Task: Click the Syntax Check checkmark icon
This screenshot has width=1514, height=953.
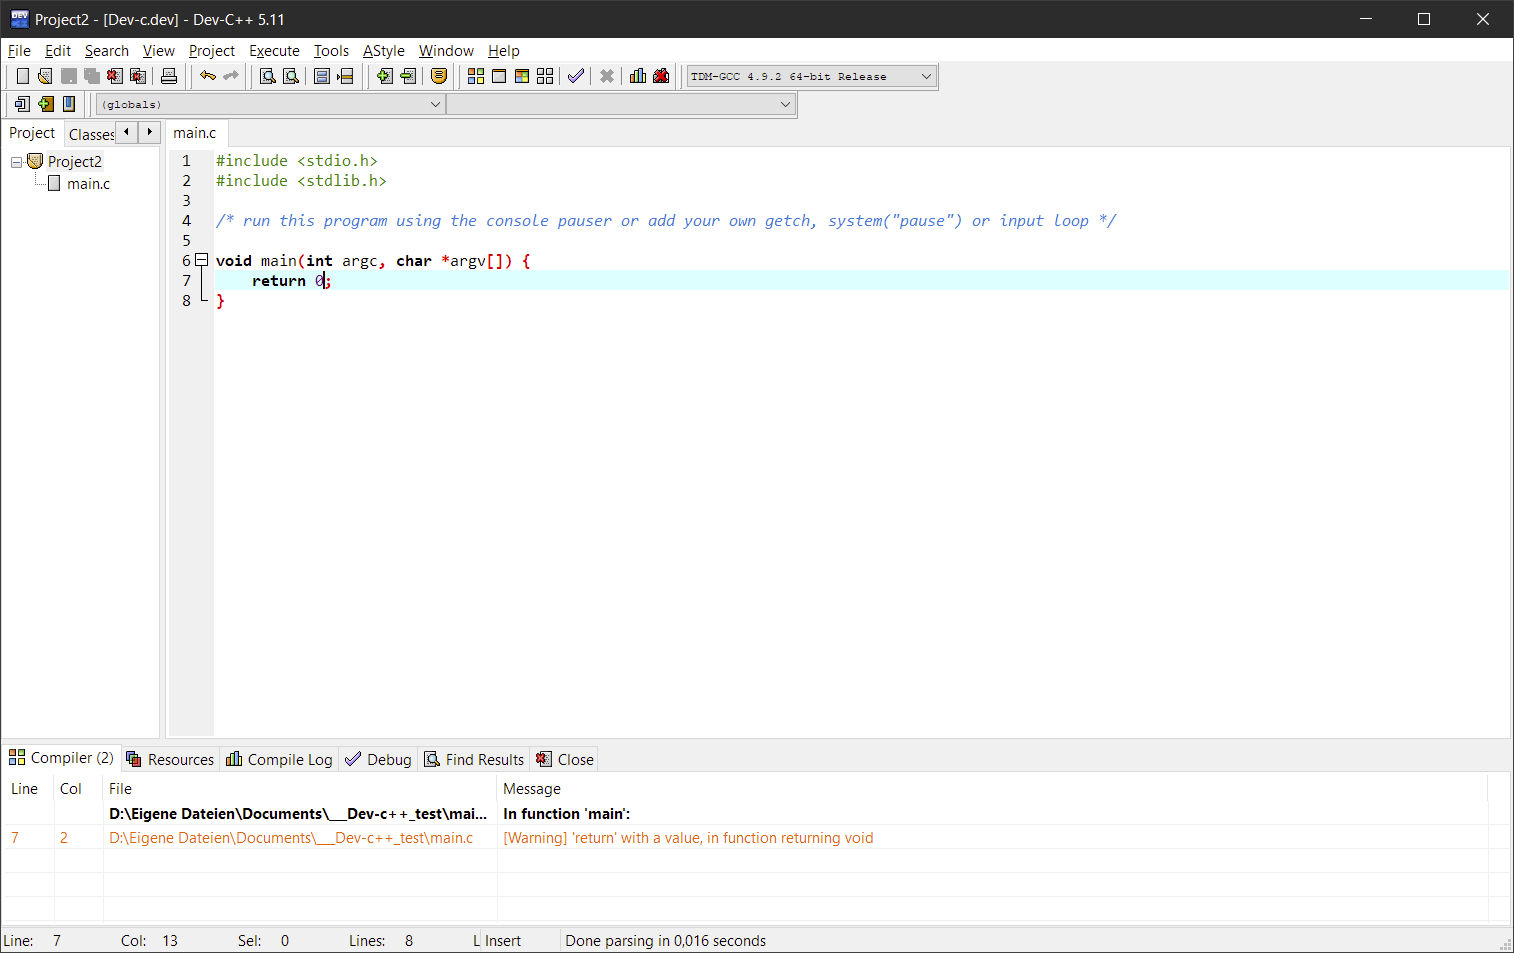Action: [x=576, y=76]
